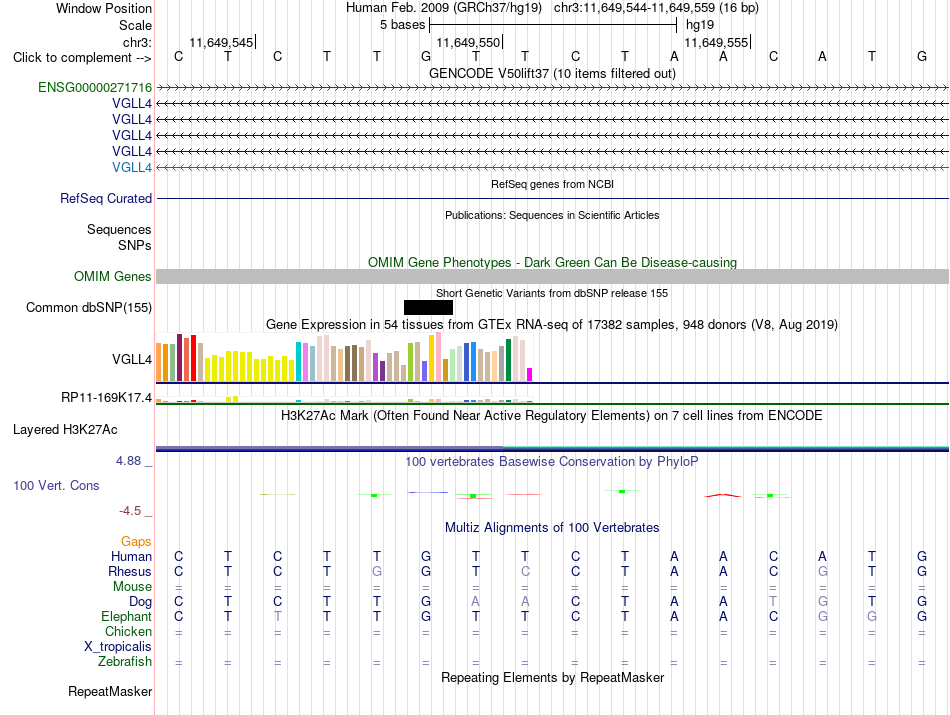This screenshot has height=715, width=950.
Task: Select the Mouse alignment row label
Action: (132, 587)
